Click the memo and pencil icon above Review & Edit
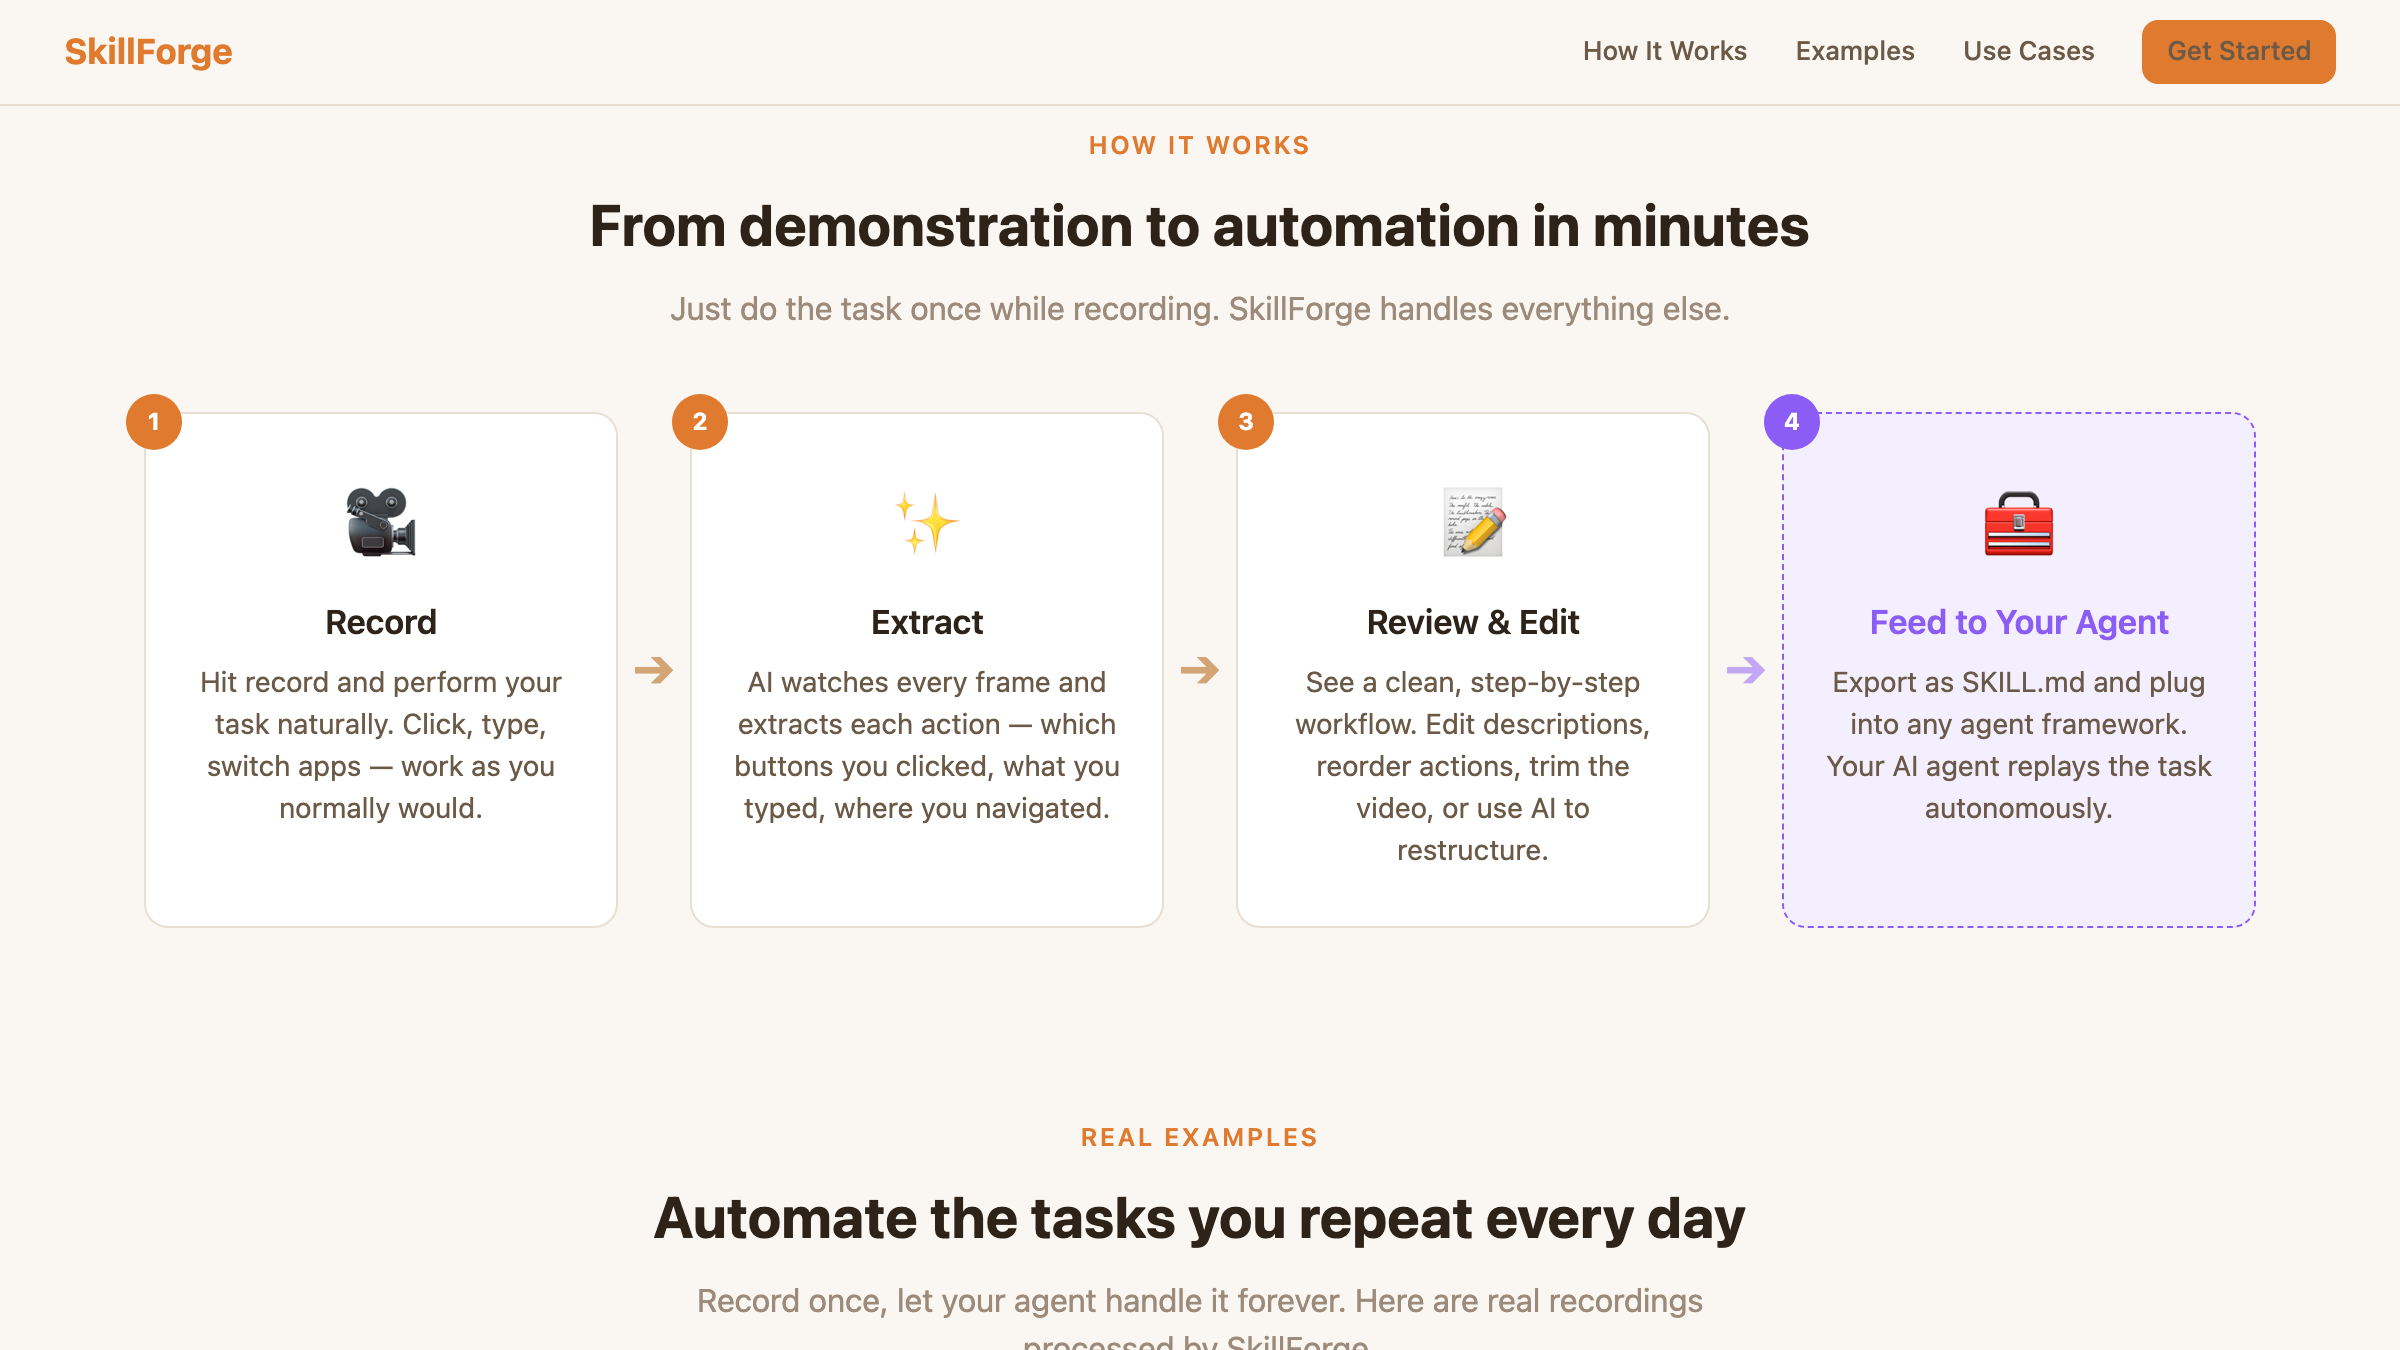 [x=1472, y=521]
